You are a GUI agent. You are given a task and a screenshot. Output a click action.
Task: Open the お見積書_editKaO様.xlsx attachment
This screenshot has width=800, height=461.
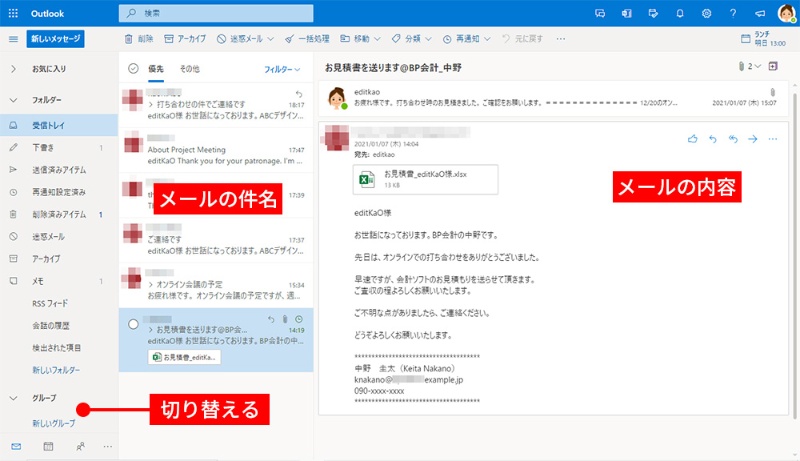tap(426, 179)
